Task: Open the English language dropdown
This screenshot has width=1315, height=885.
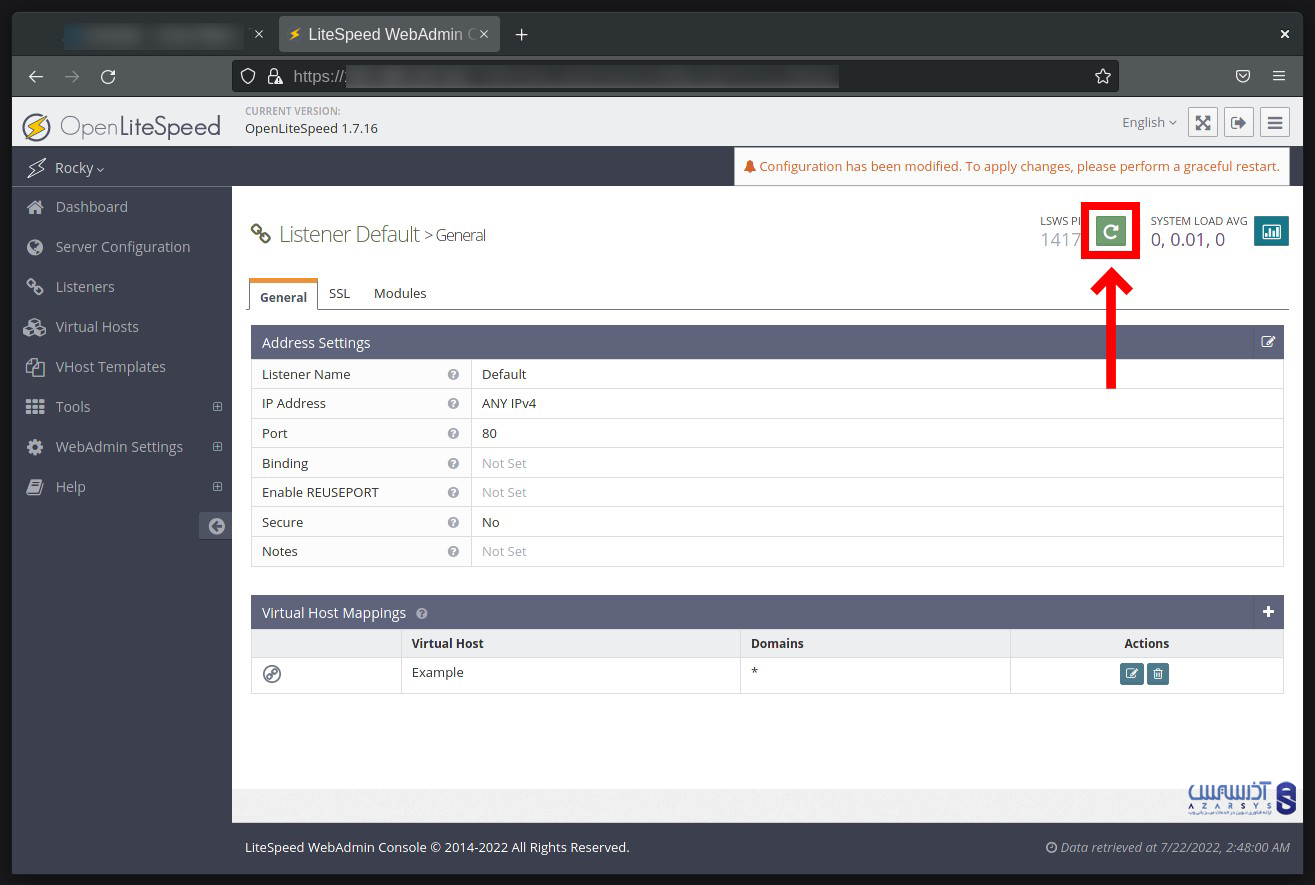Action: pos(1149,122)
